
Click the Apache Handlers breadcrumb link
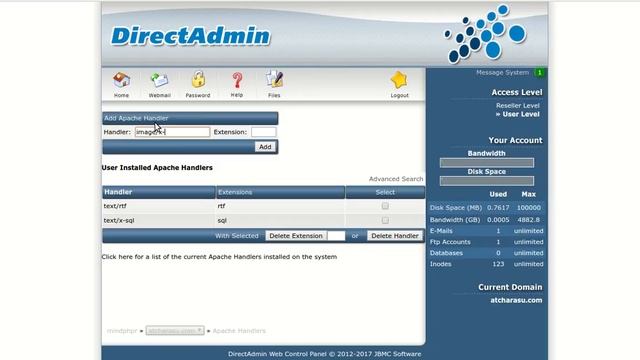[x=239, y=331]
